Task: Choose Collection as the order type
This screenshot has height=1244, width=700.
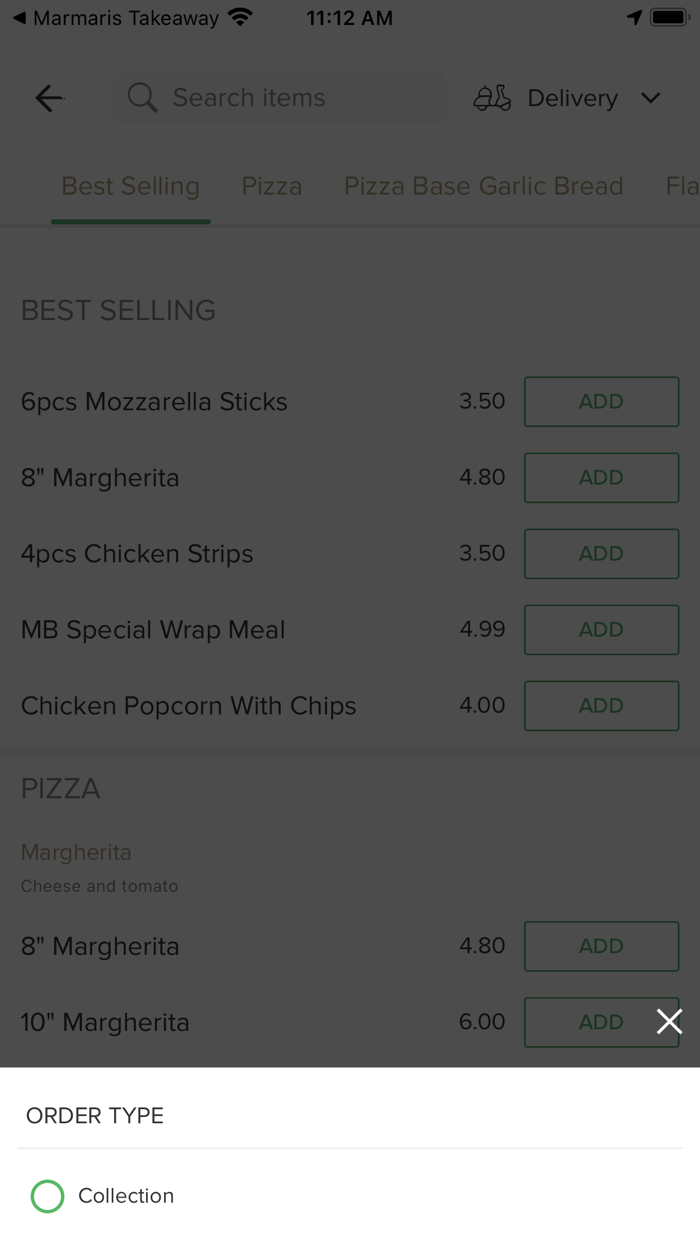Action: 125,1196
